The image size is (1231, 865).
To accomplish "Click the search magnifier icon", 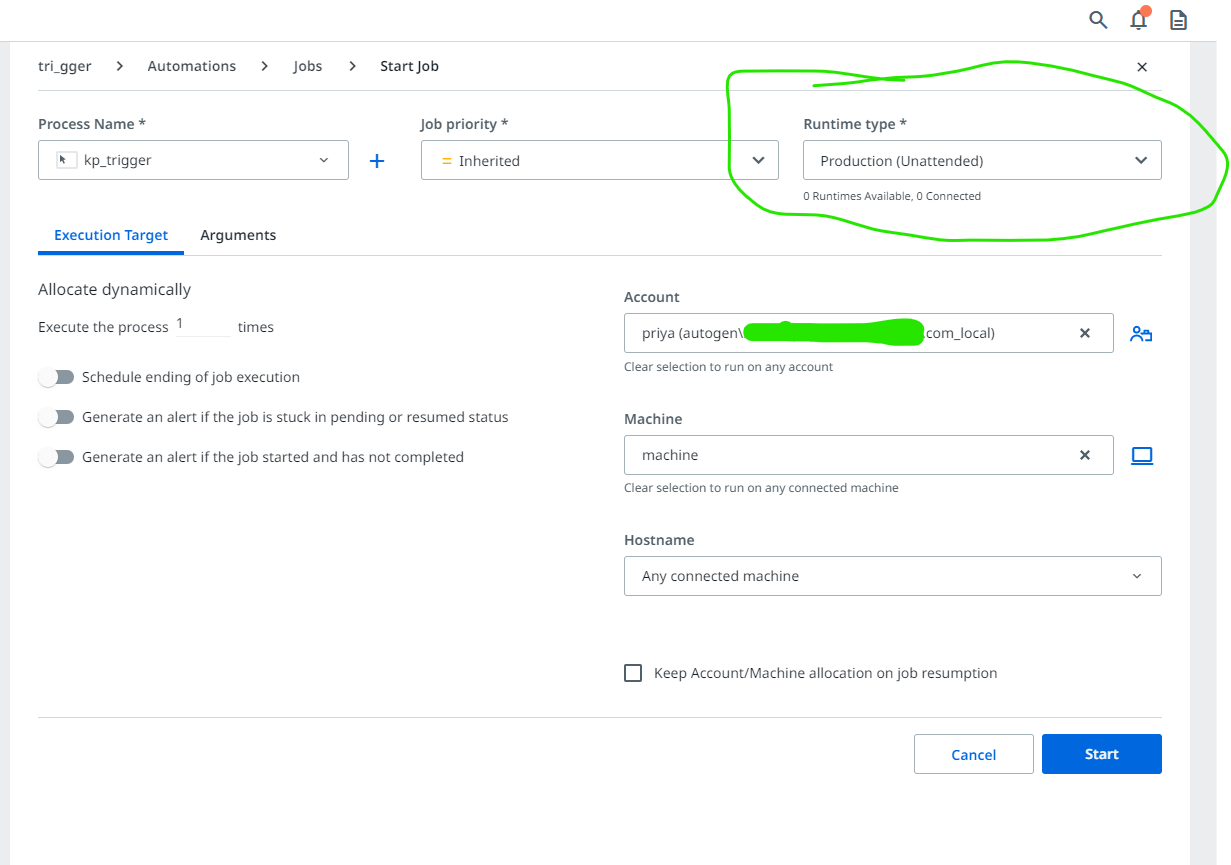I will 1098,20.
